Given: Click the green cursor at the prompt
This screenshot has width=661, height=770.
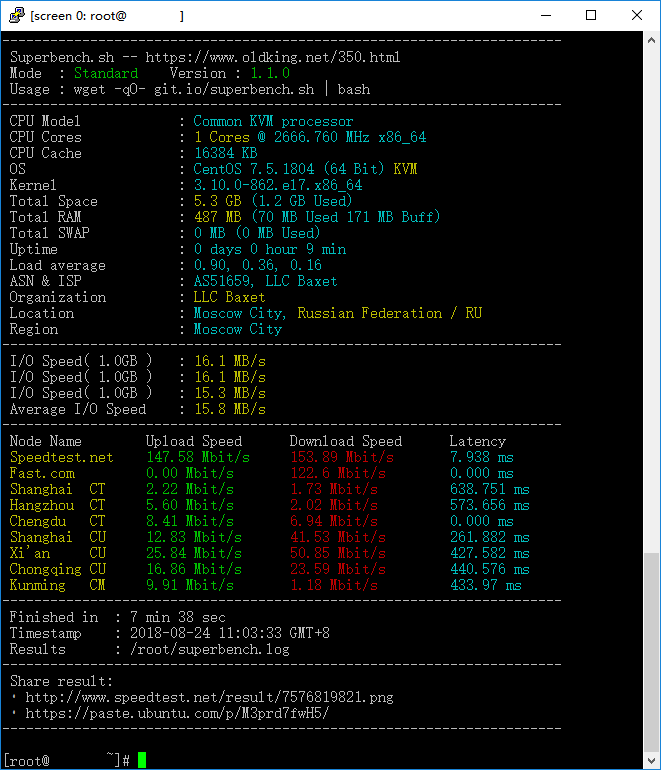Looking at the screenshot, I should (142, 761).
